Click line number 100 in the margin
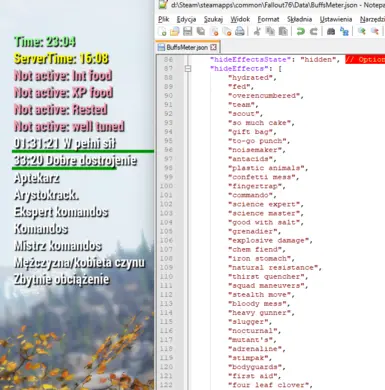Screen dimensions: 385x390 coord(166,186)
